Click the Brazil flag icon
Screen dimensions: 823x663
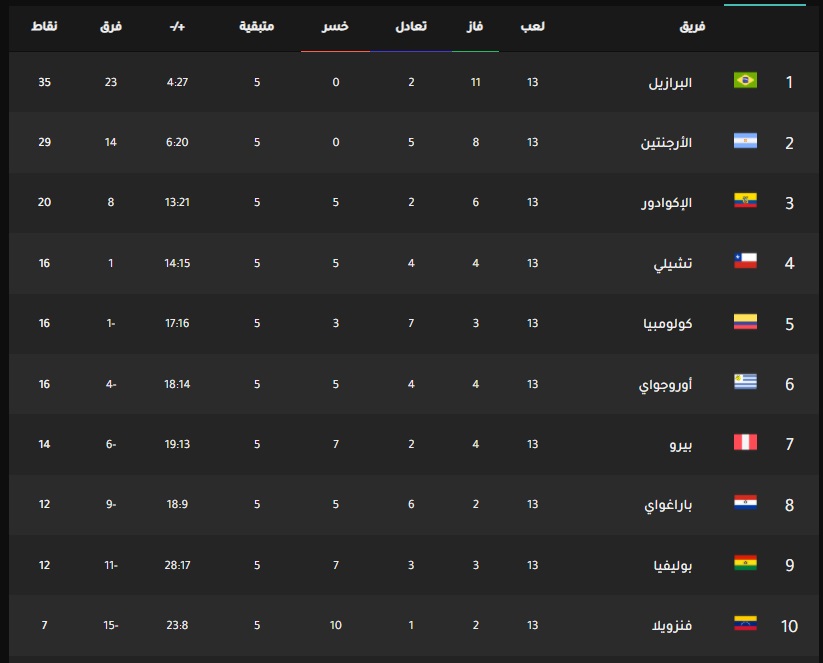[745, 80]
